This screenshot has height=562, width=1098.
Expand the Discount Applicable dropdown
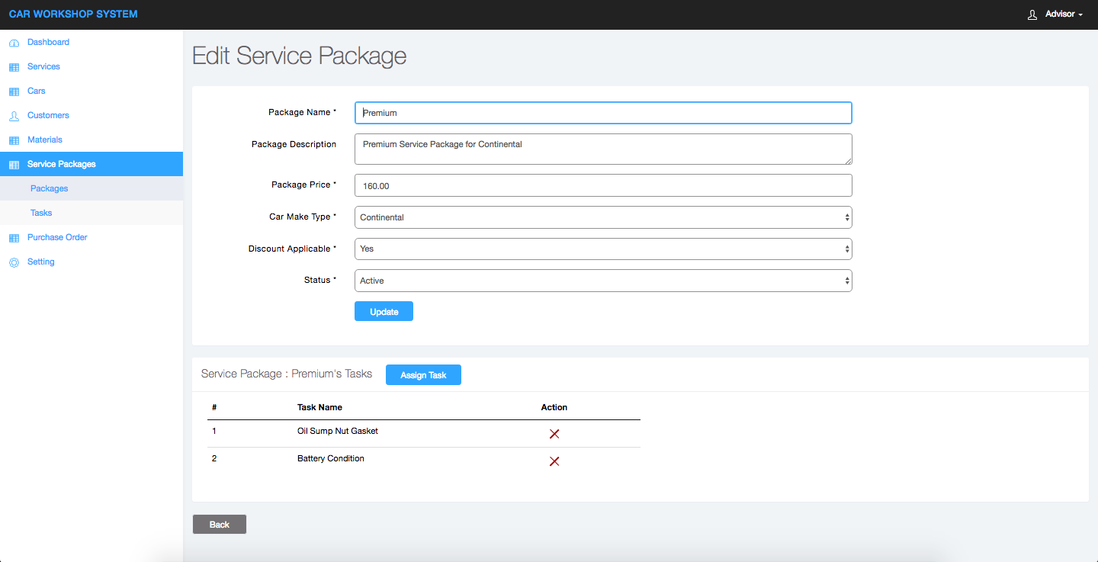(x=603, y=249)
